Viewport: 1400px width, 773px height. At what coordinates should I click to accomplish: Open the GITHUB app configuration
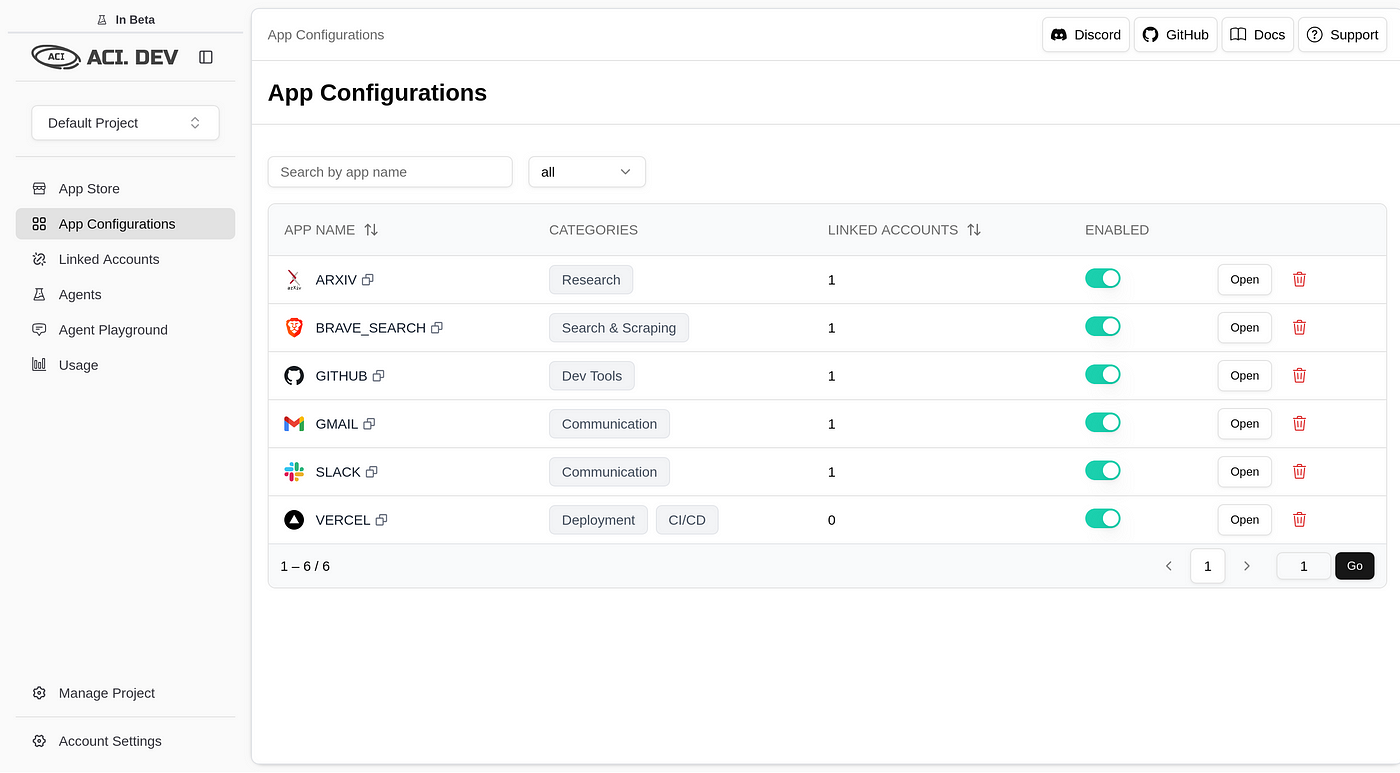point(1244,376)
